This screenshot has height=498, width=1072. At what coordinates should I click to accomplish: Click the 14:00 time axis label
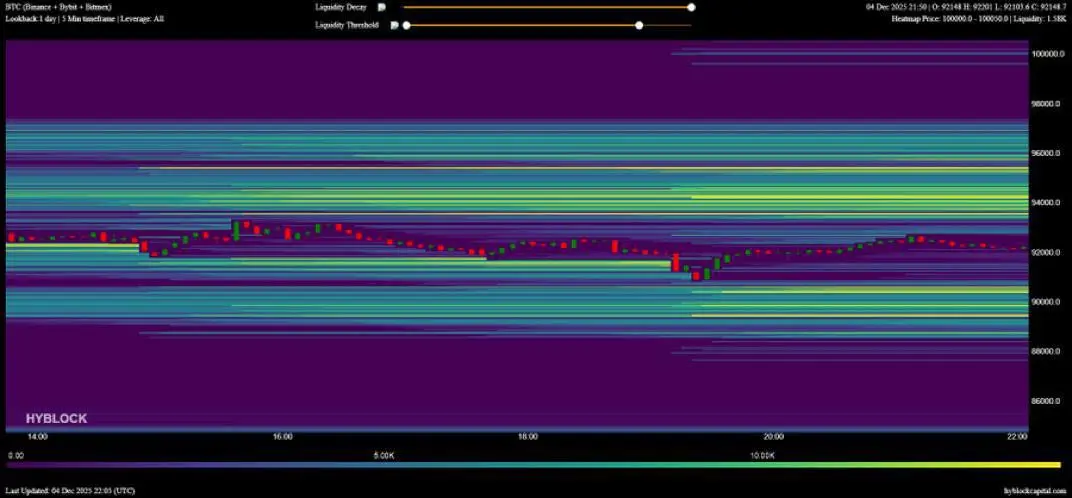(38, 437)
